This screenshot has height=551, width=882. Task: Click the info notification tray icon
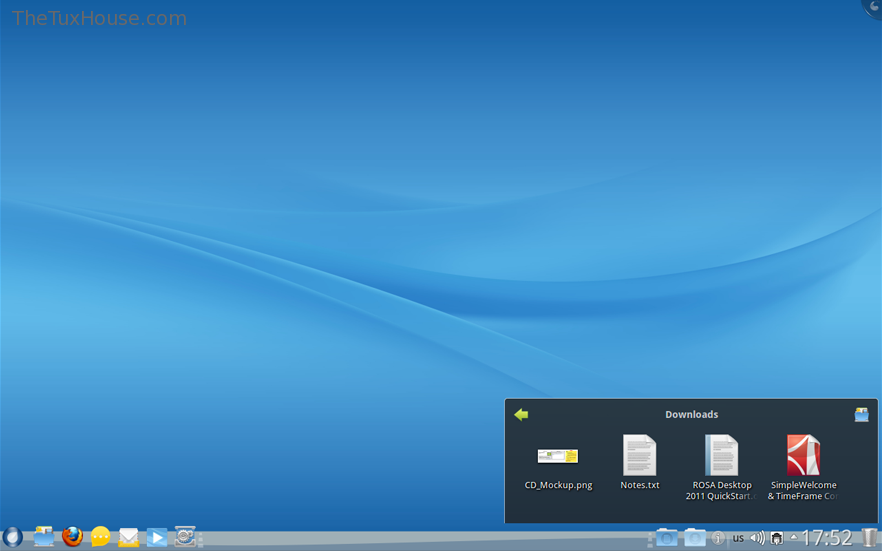(717, 538)
